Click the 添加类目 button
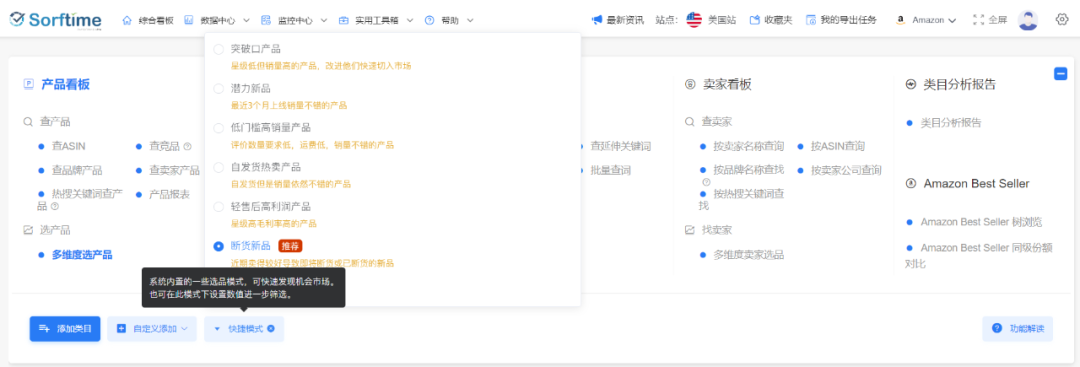 65,329
